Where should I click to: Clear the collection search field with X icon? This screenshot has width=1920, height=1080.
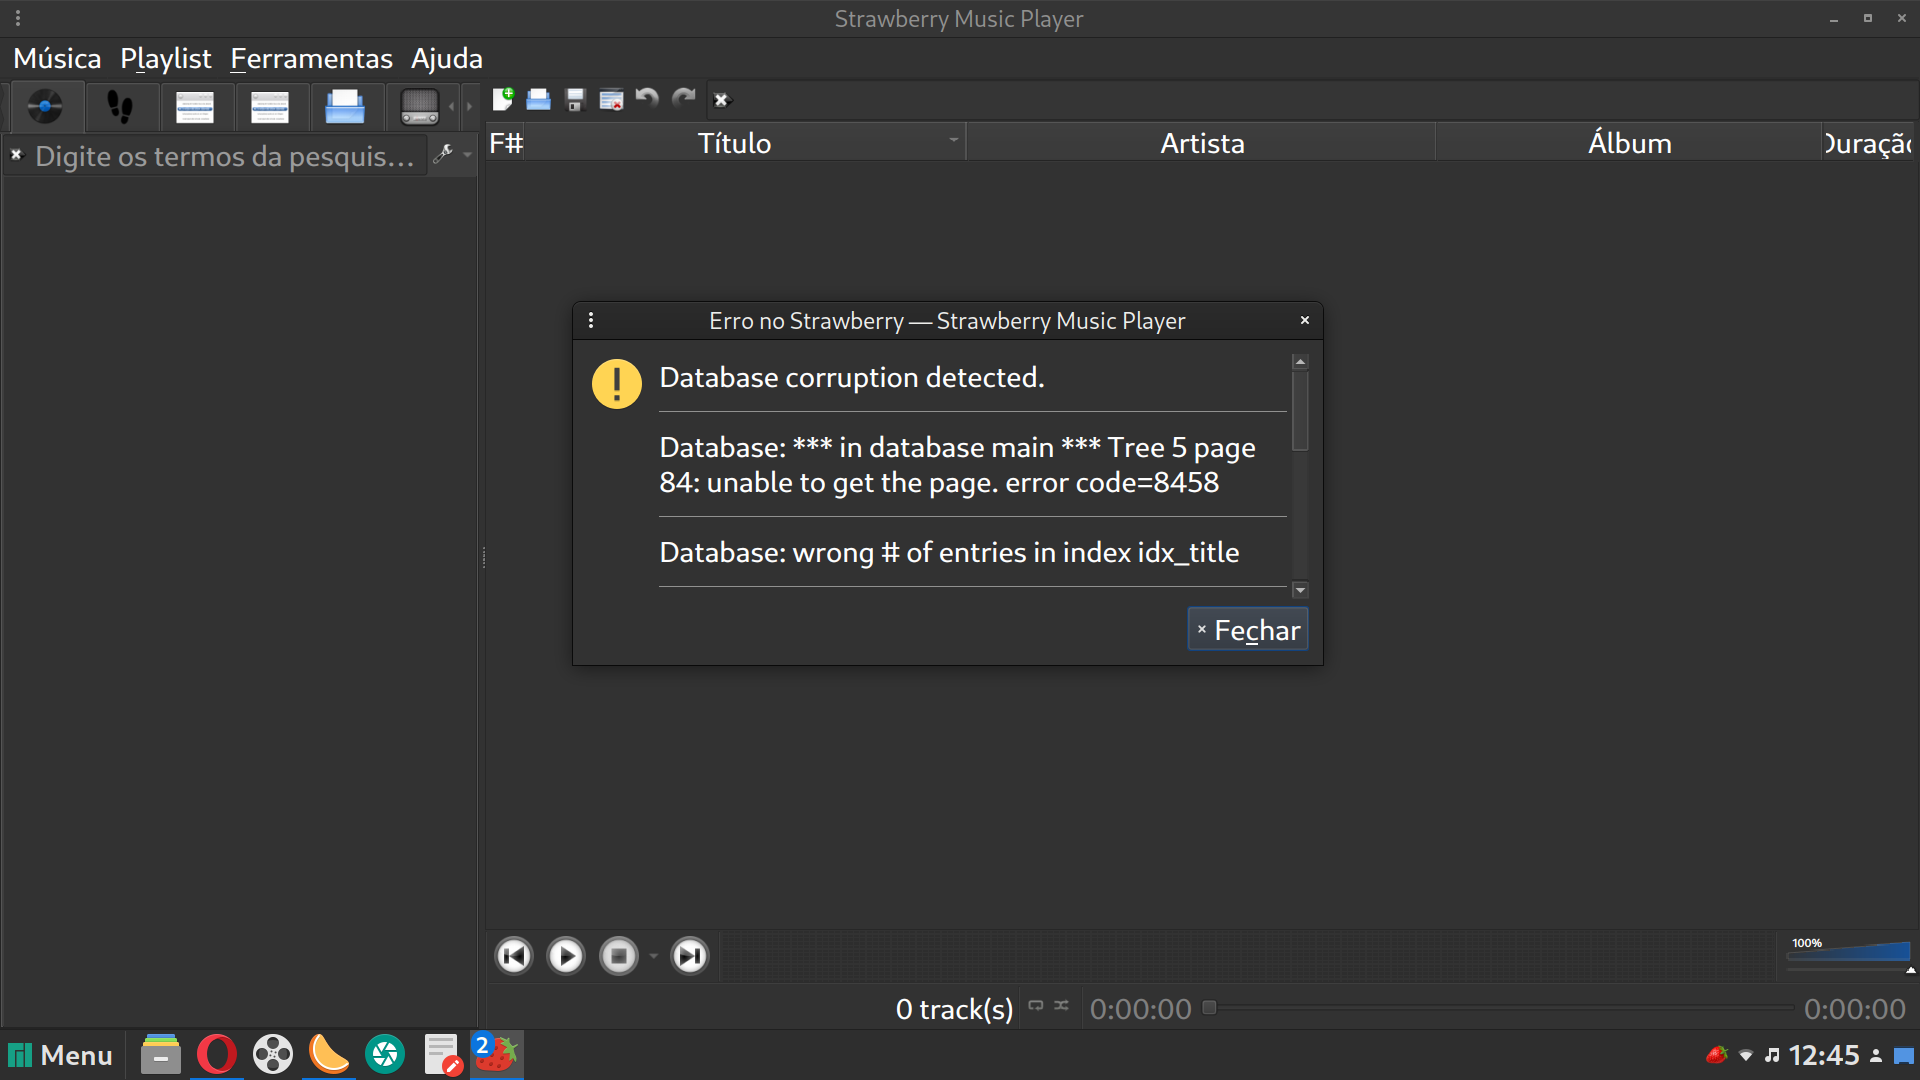pos(16,155)
